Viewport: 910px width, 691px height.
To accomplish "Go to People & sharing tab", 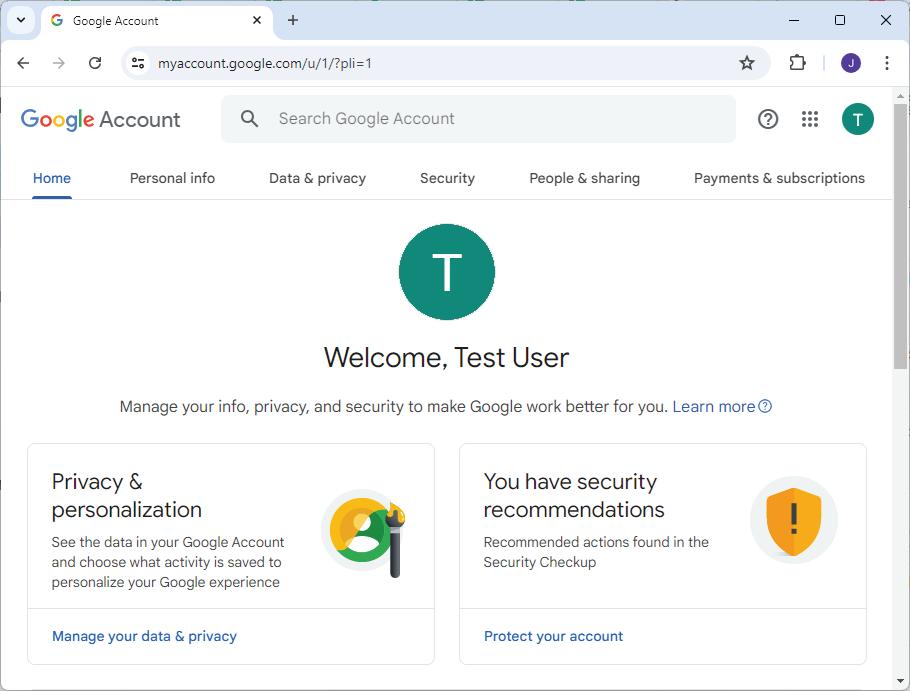I will pos(584,178).
